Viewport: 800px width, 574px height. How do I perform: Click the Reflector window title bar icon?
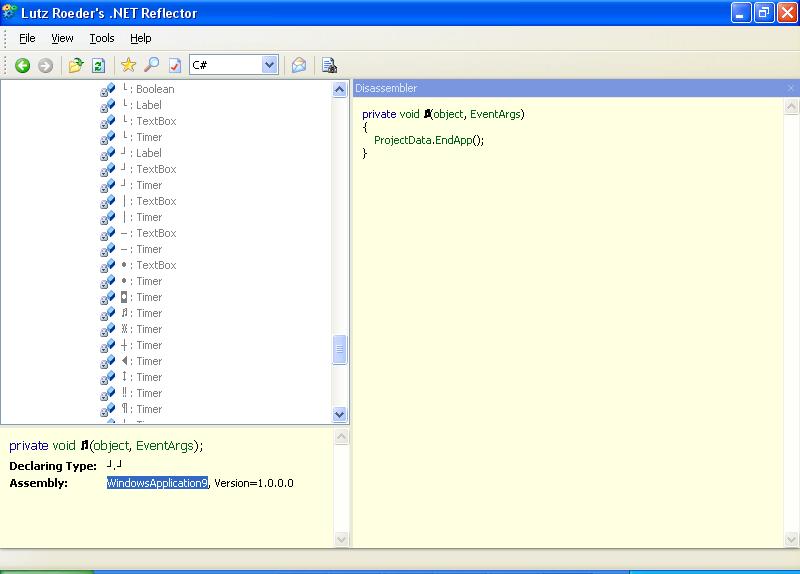coord(9,12)
